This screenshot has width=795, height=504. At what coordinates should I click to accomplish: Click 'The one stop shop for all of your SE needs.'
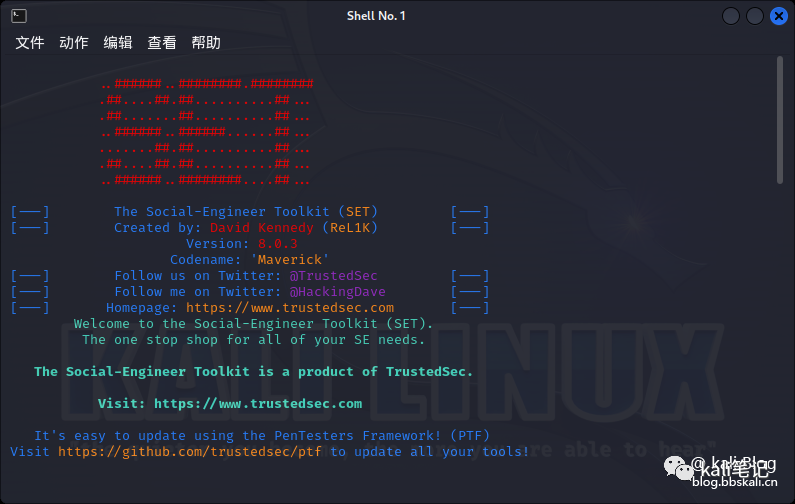254,340
